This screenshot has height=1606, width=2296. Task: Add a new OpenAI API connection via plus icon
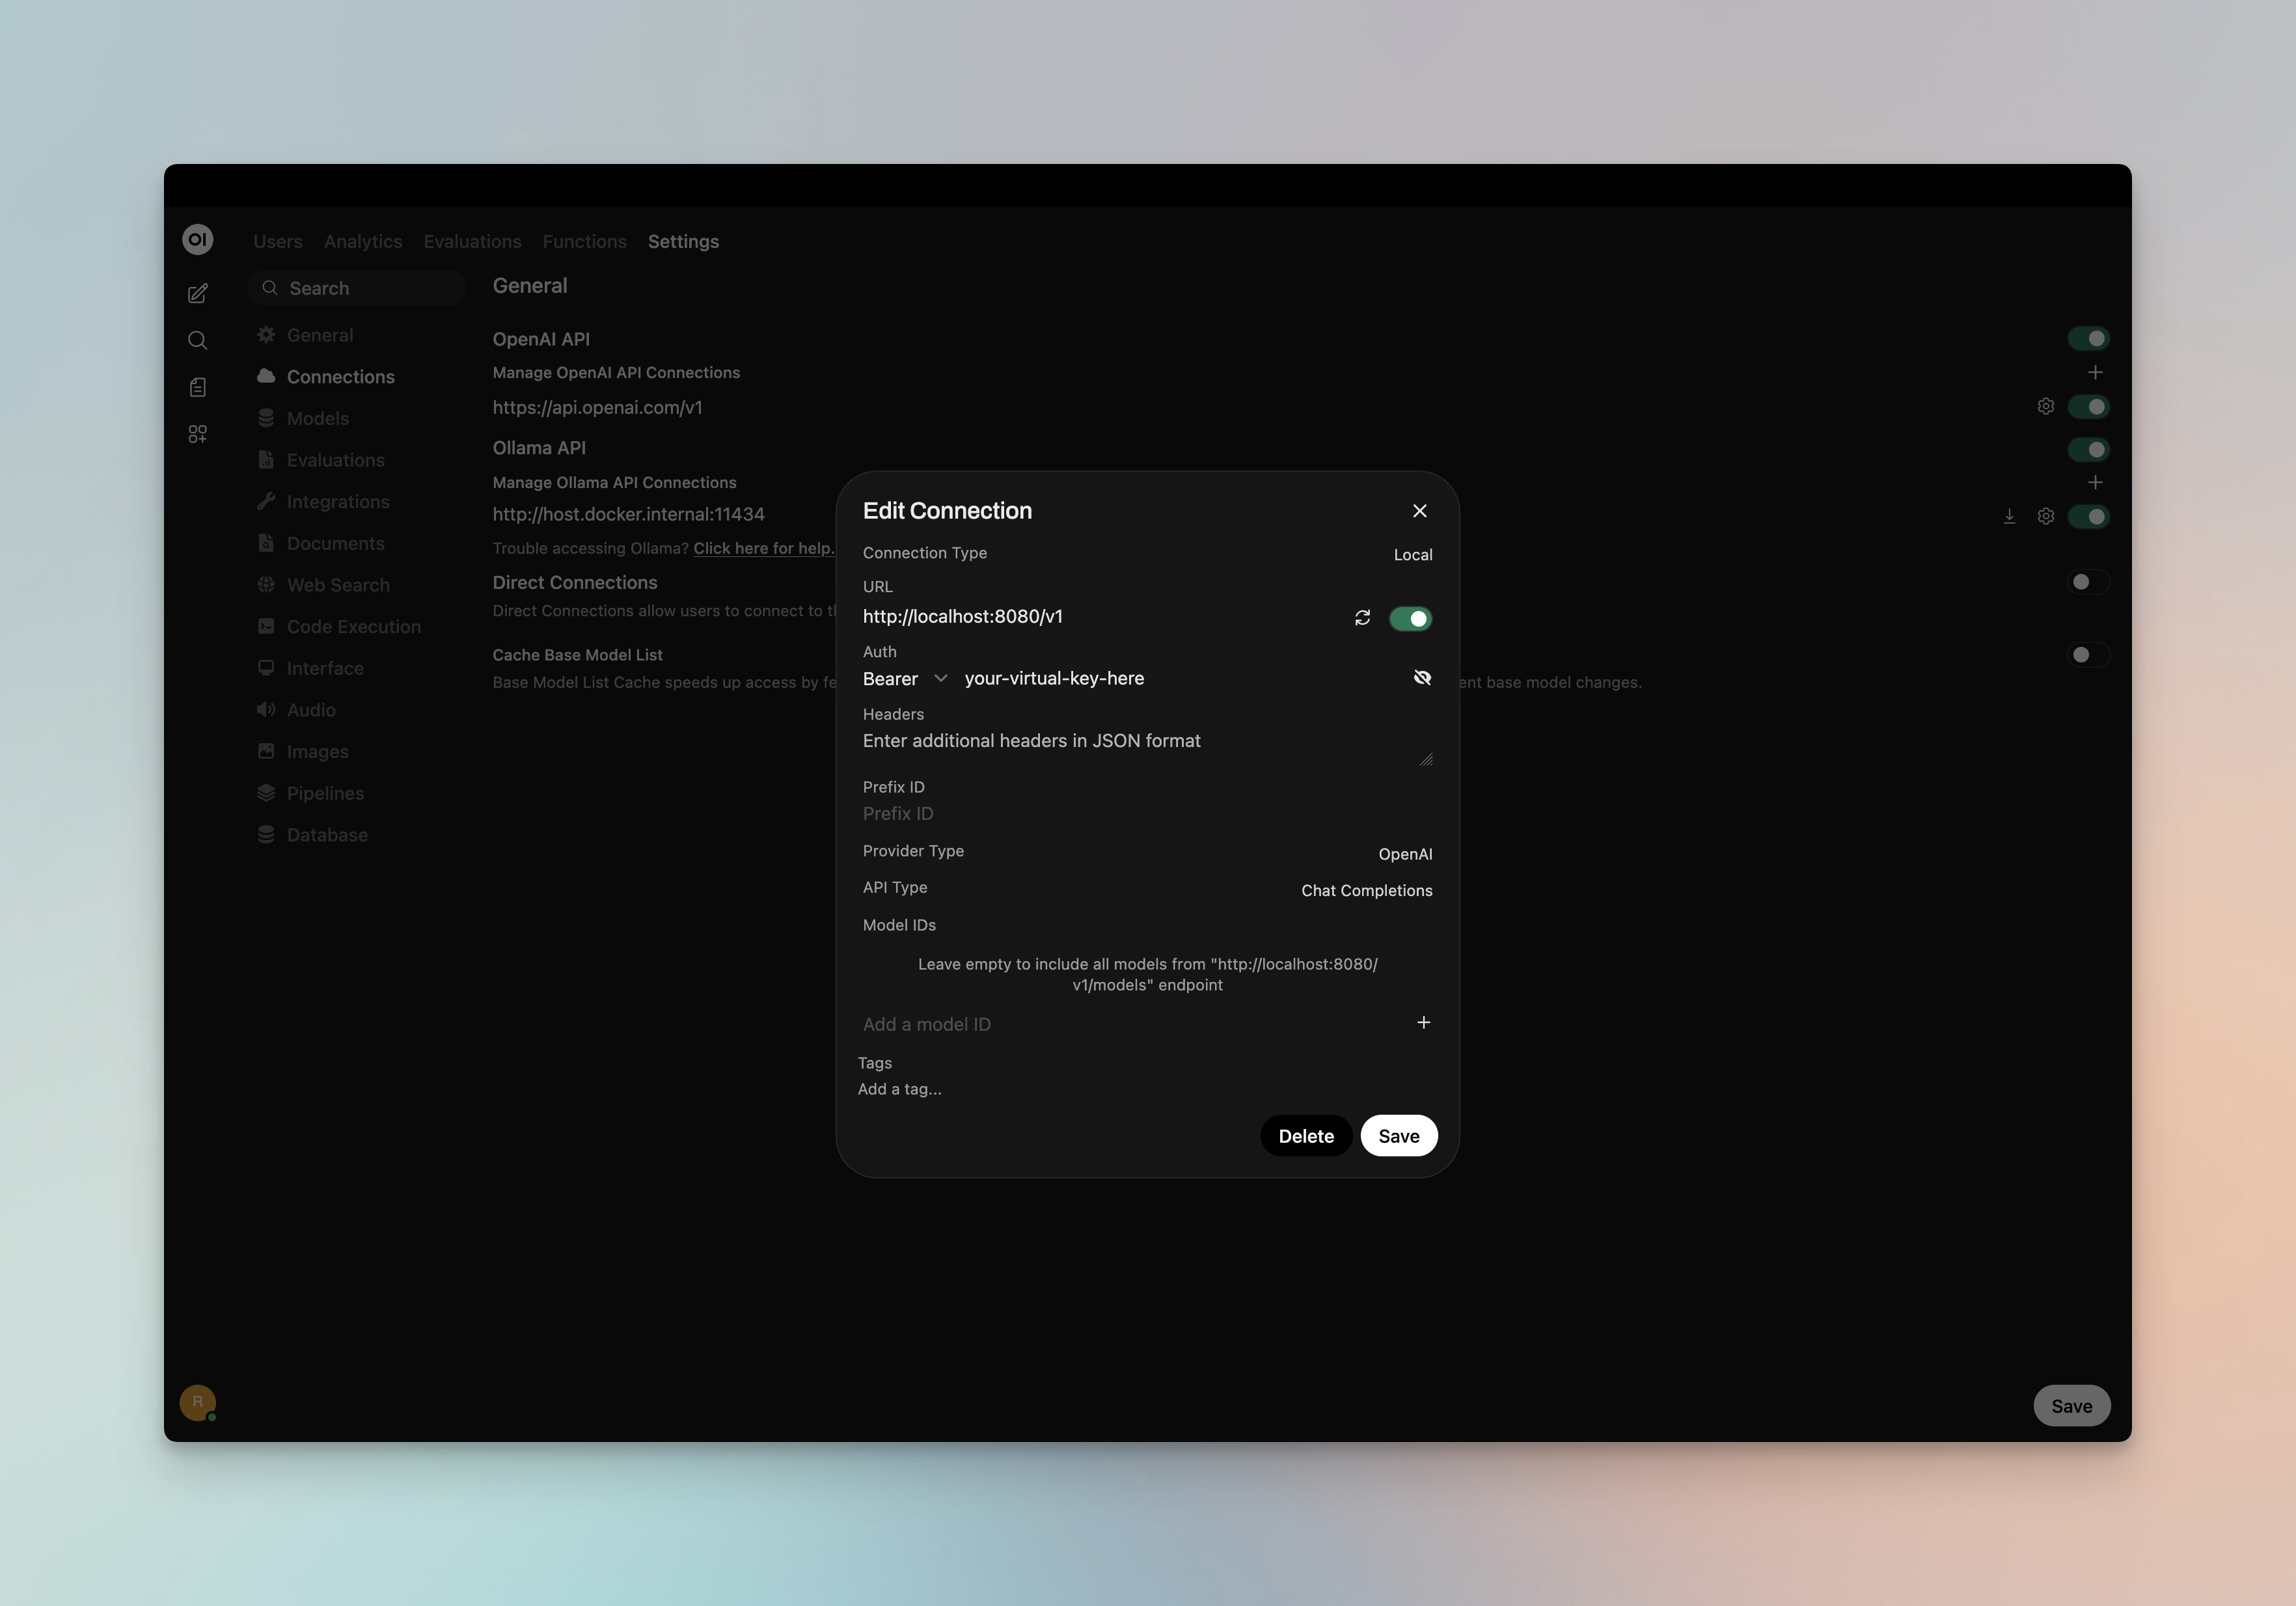pyautogui.click(x=2096, y=372)
